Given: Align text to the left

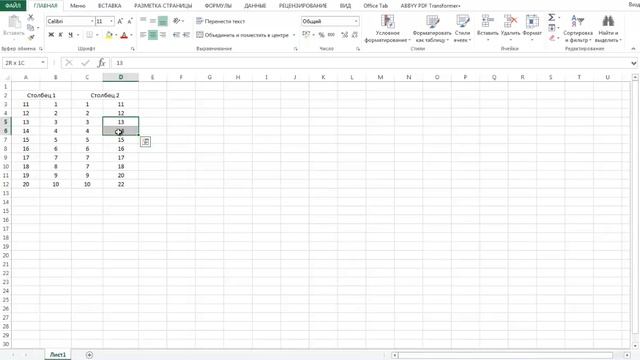Looking at the screenshot, I should [x=143, y=35].
